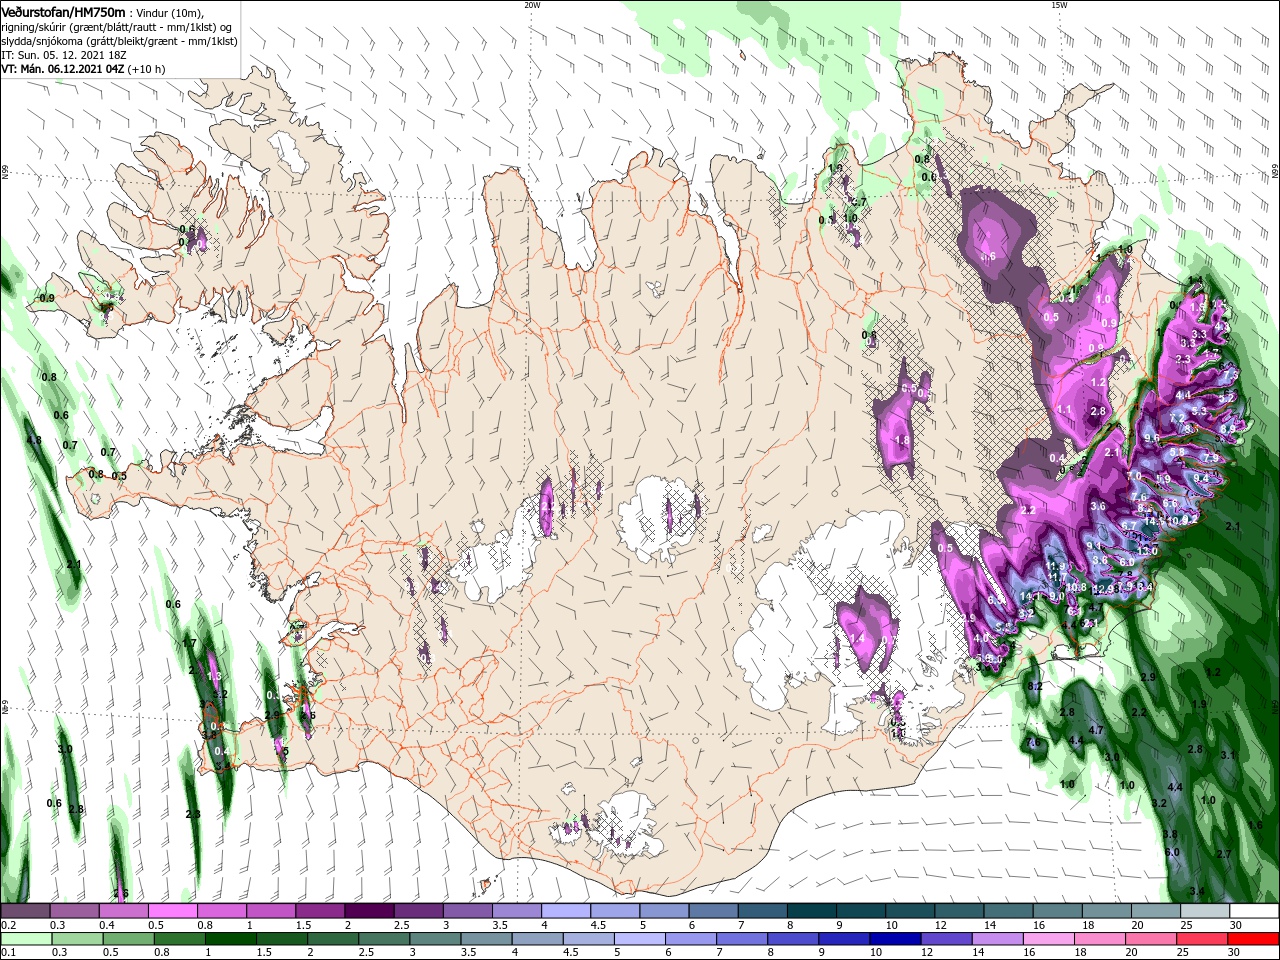Click upper legend swatch labelled 0.8
Screen dimensions: 1280x960
click(221, 911)
